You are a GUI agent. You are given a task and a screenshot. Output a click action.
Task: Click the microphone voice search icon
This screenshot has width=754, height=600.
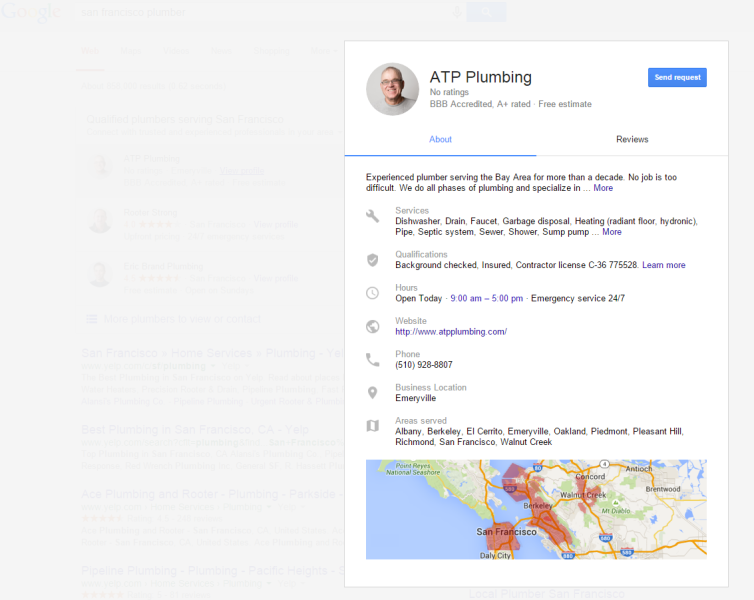(x=457, y=12)
